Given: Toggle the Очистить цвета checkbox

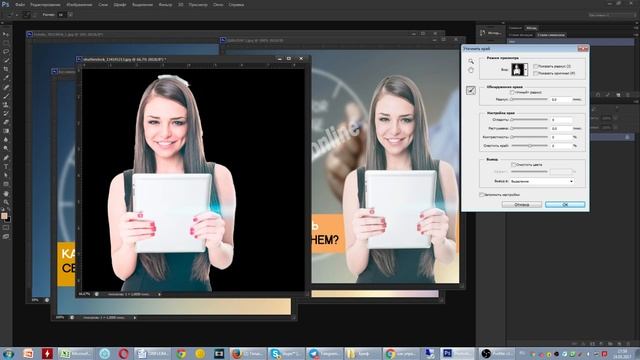Looking at the screenshot, I should click(514, 164).
